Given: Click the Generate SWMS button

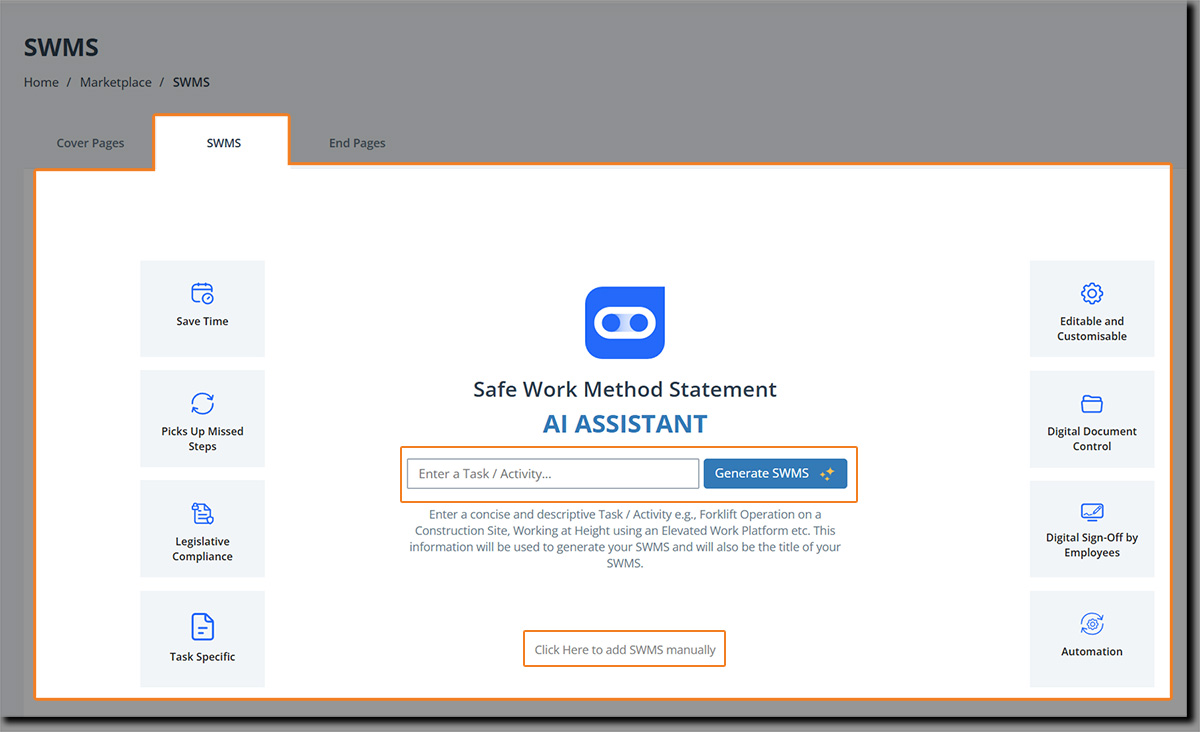Looking at the screenshot, I should (775, 474).
